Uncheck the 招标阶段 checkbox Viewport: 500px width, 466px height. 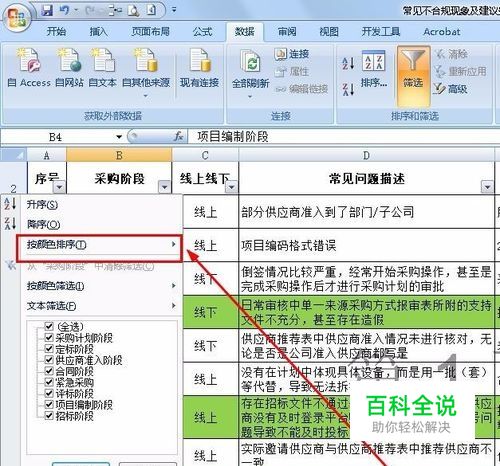pos(49,415)
